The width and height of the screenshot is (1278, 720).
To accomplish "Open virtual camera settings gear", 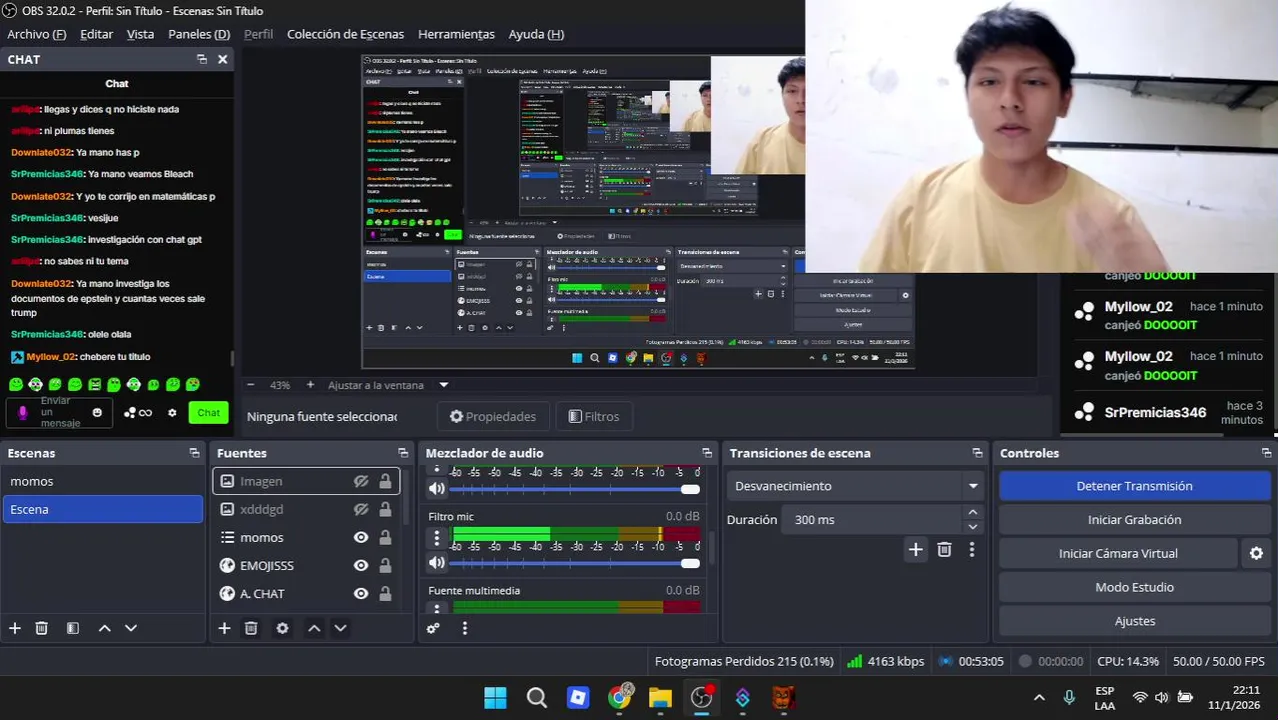I will (x=1256, y=553).
